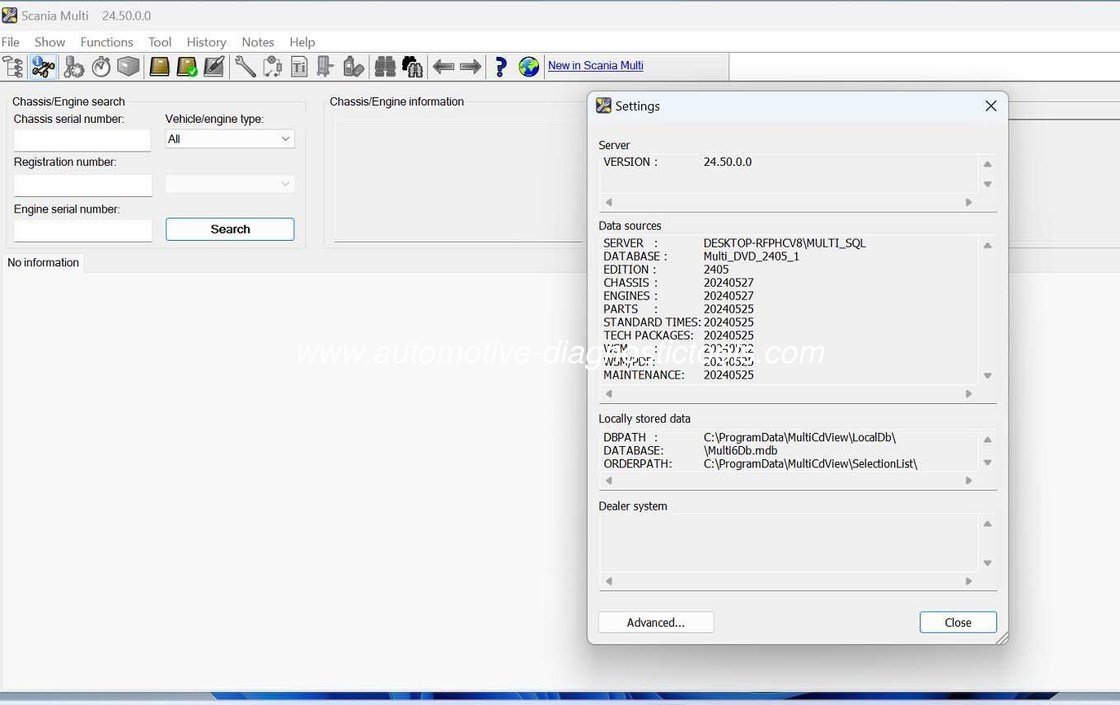Open the History menu
The height and width of the screenshot is (705, 1120).
(x=206, y=42)
